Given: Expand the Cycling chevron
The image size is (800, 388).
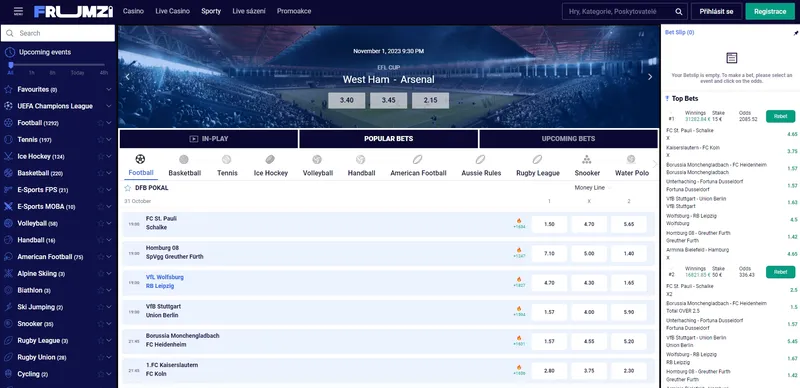Looking at the screenshot, I should pyautogui.click(x=109, y=374).
